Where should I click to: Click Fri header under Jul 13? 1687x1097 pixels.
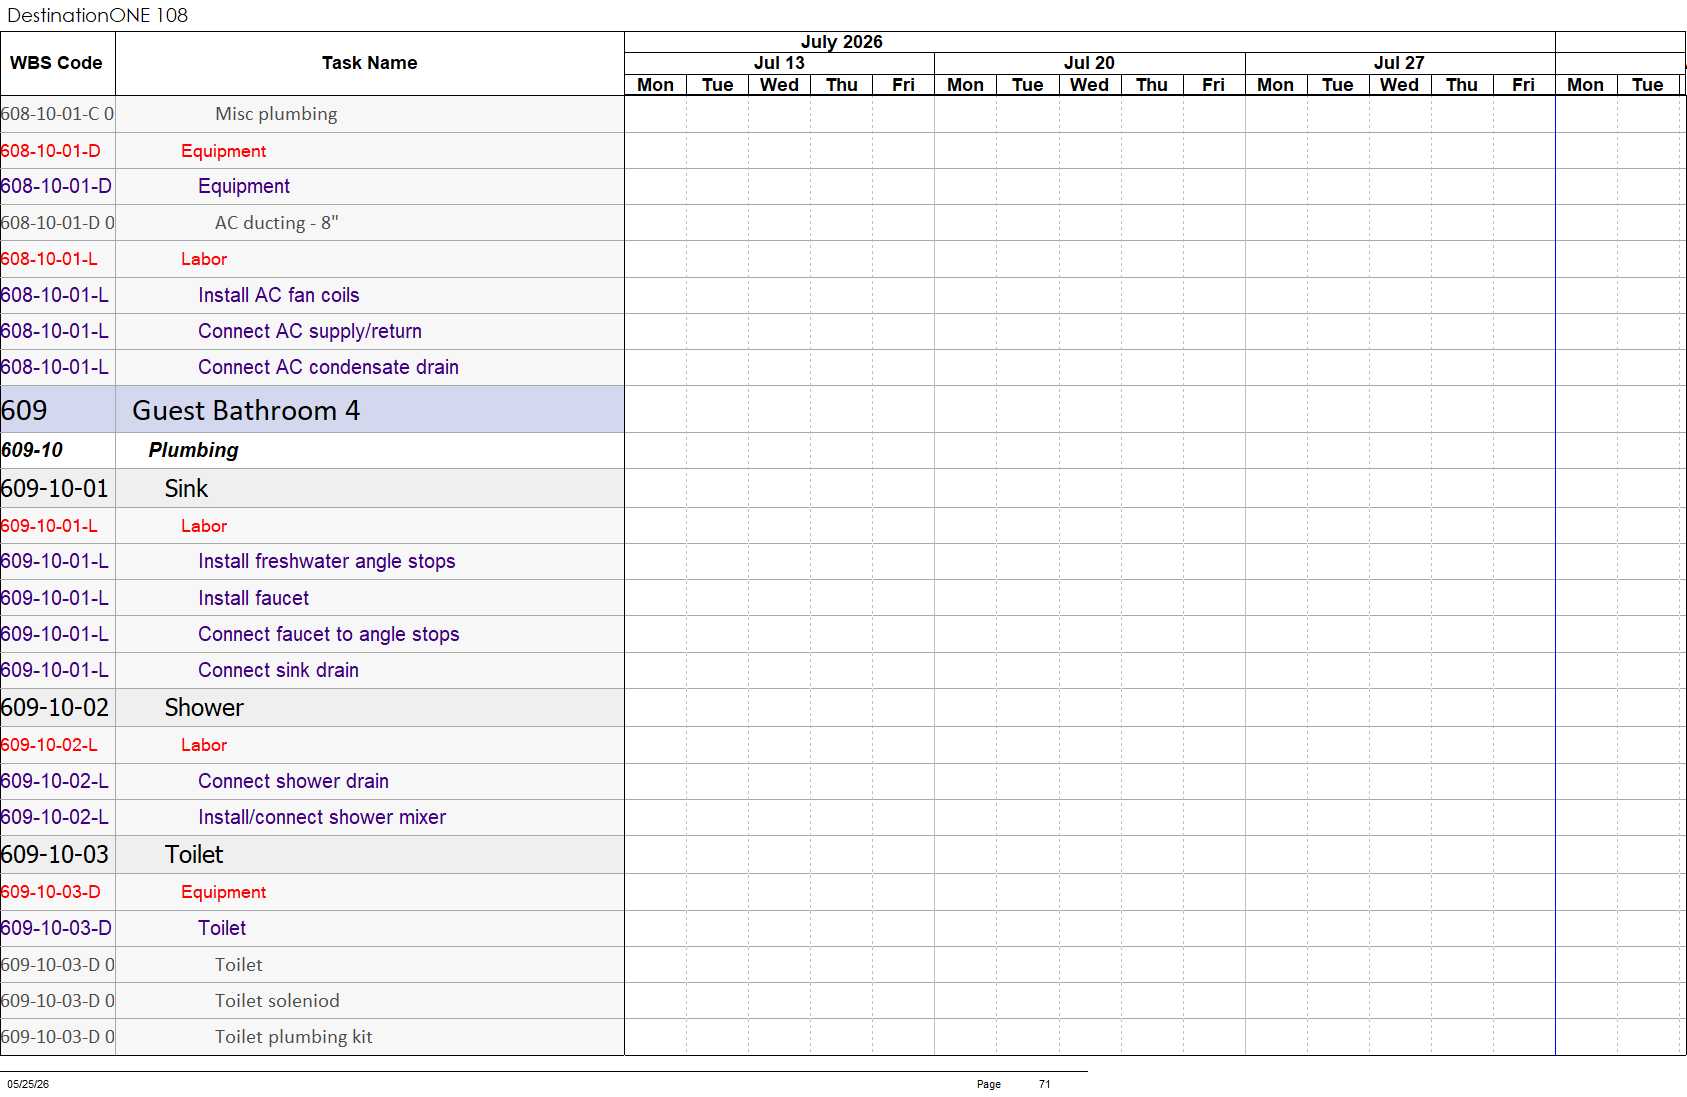[x=903, y=85]
